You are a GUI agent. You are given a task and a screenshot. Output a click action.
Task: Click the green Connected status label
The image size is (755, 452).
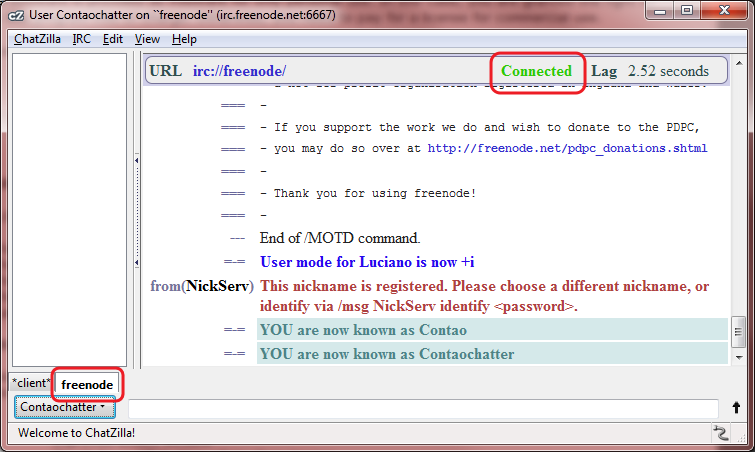tap(536, 71)
